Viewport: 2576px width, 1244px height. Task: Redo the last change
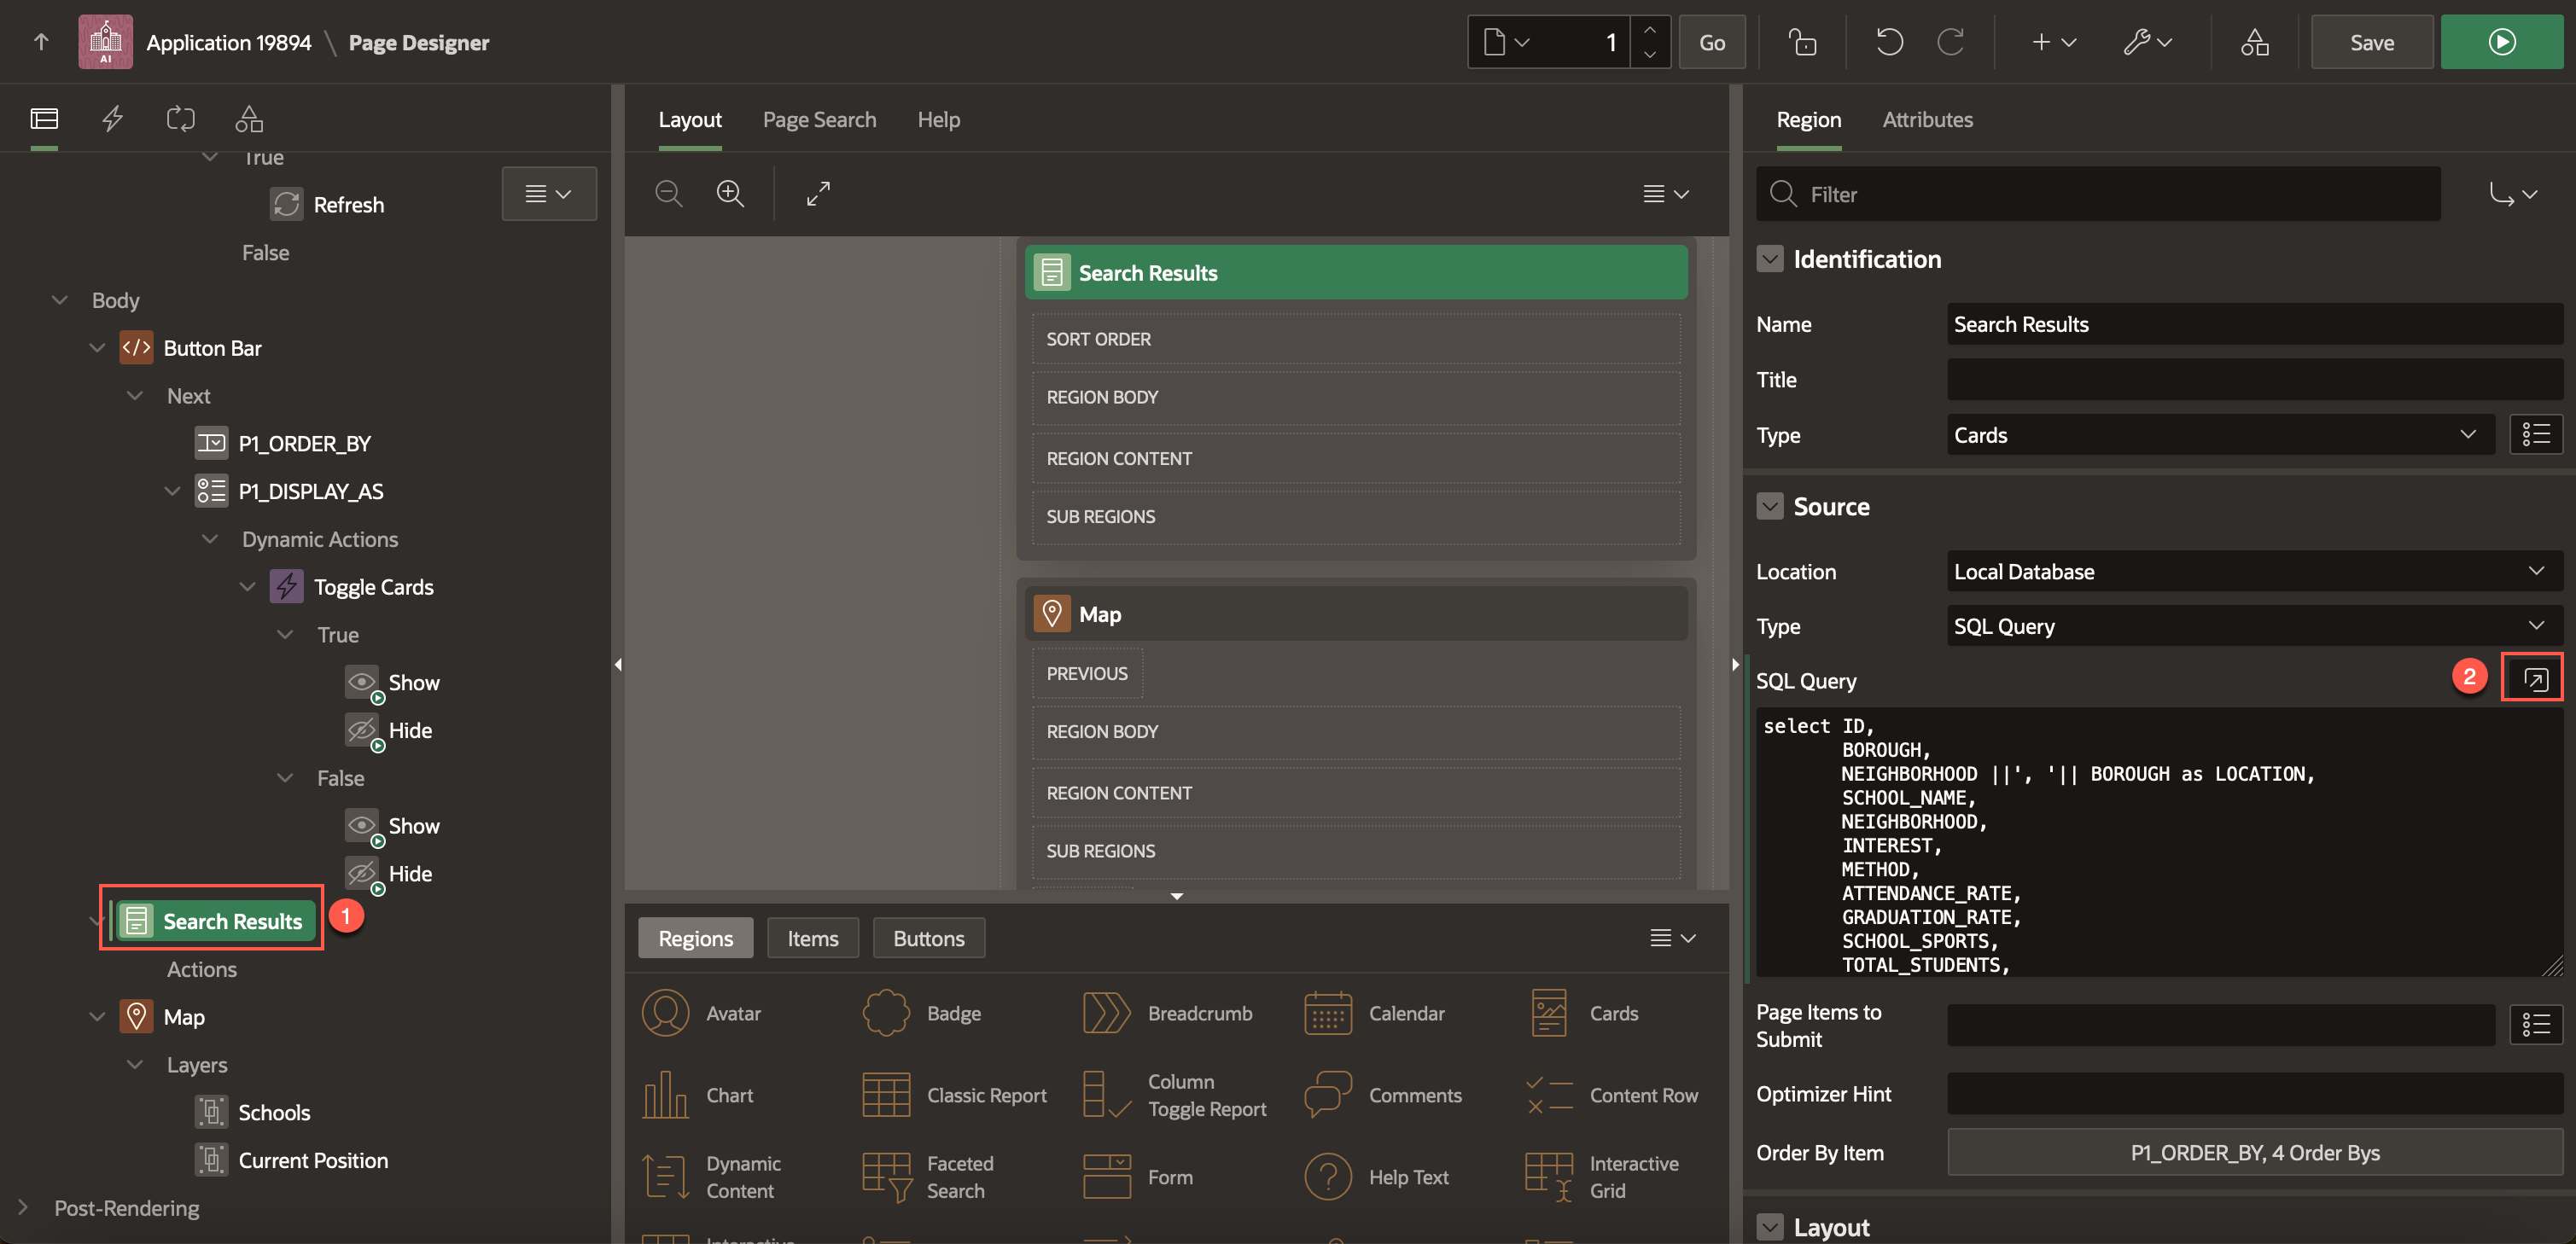pos(1951,42)
